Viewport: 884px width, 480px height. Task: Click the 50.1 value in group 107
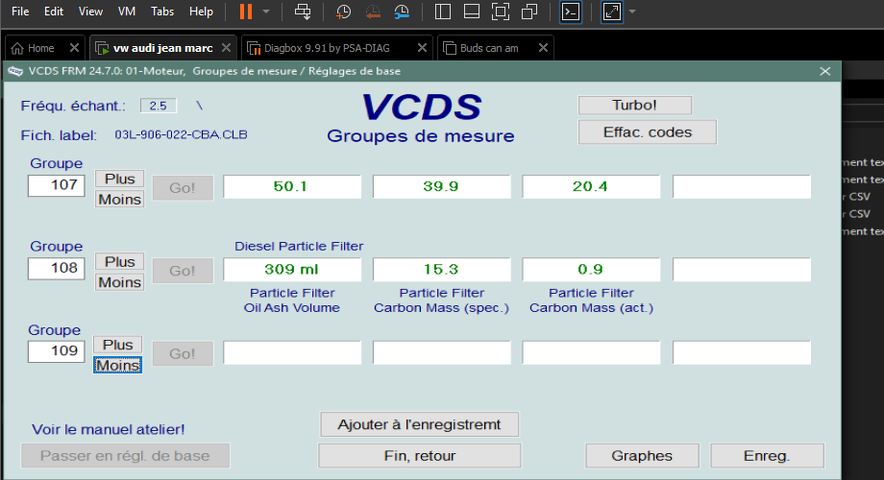pyautogui.click(x=292, y=187)
